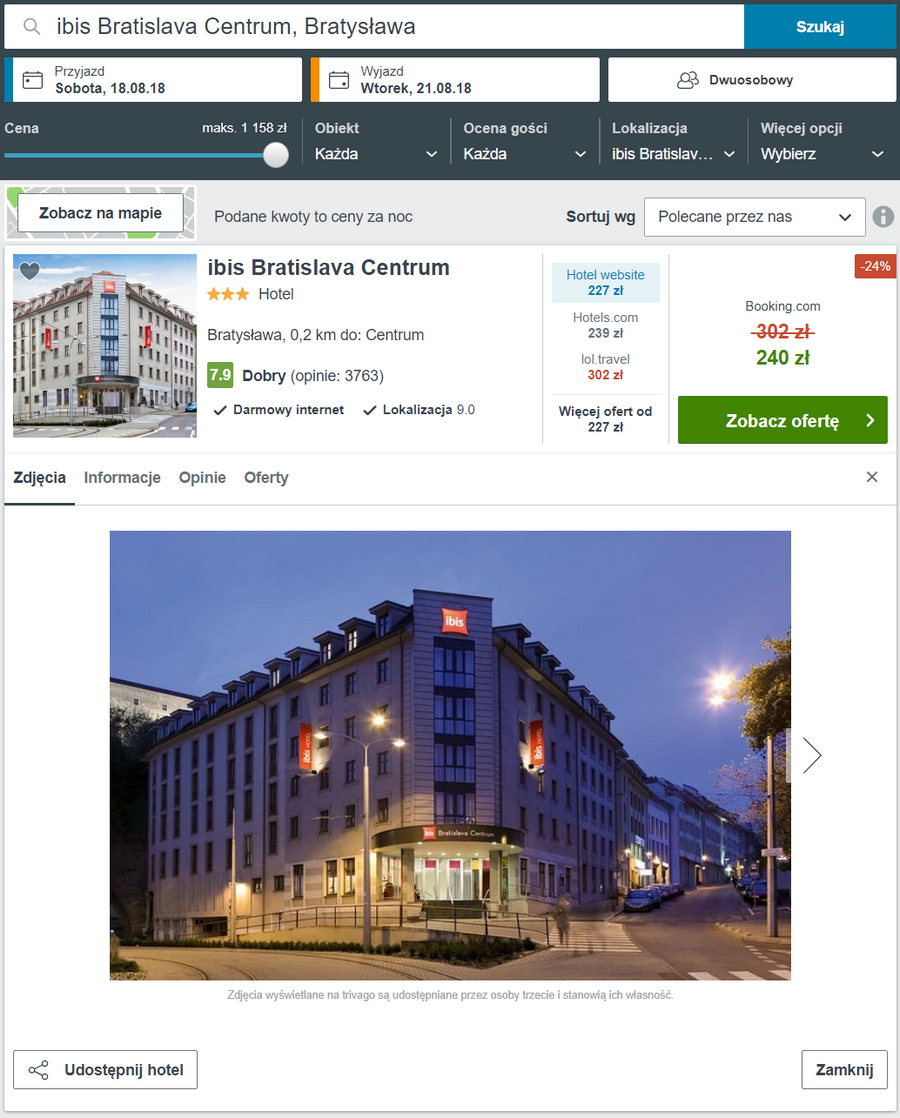The image size is (900, 1118).
Task: Open the Ocena gości filter dropdown
Action: [524, 142]
